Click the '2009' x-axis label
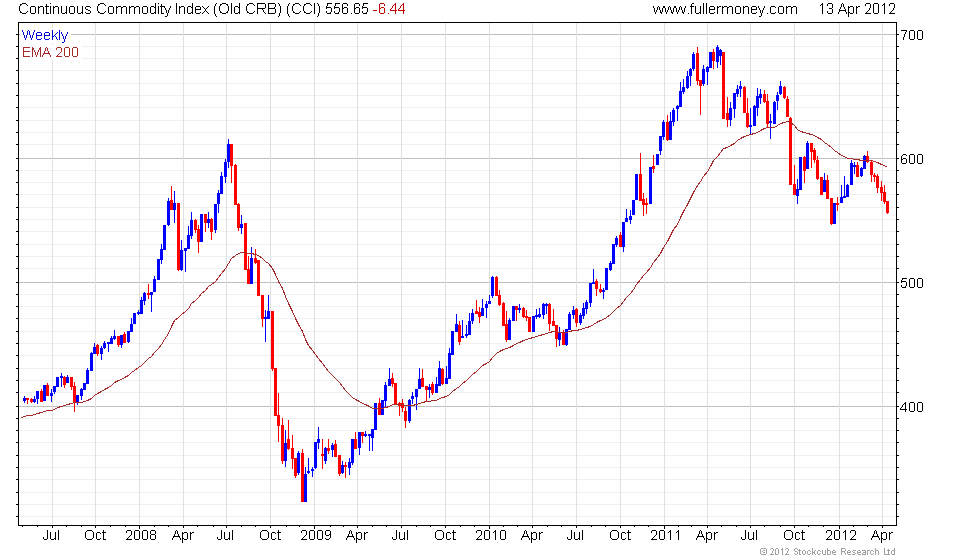This screenshot has width=980, height=560. pos(316,536)
